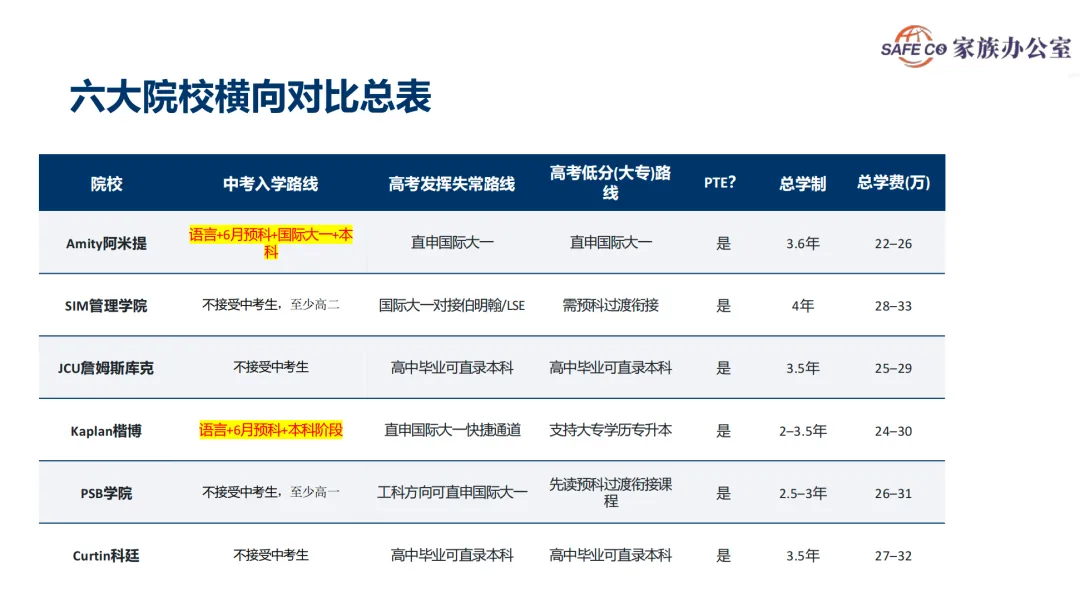The image size is (1080, 591).
Task: Click the 25–29 tuition cell
Action: (x=893, y=369)
